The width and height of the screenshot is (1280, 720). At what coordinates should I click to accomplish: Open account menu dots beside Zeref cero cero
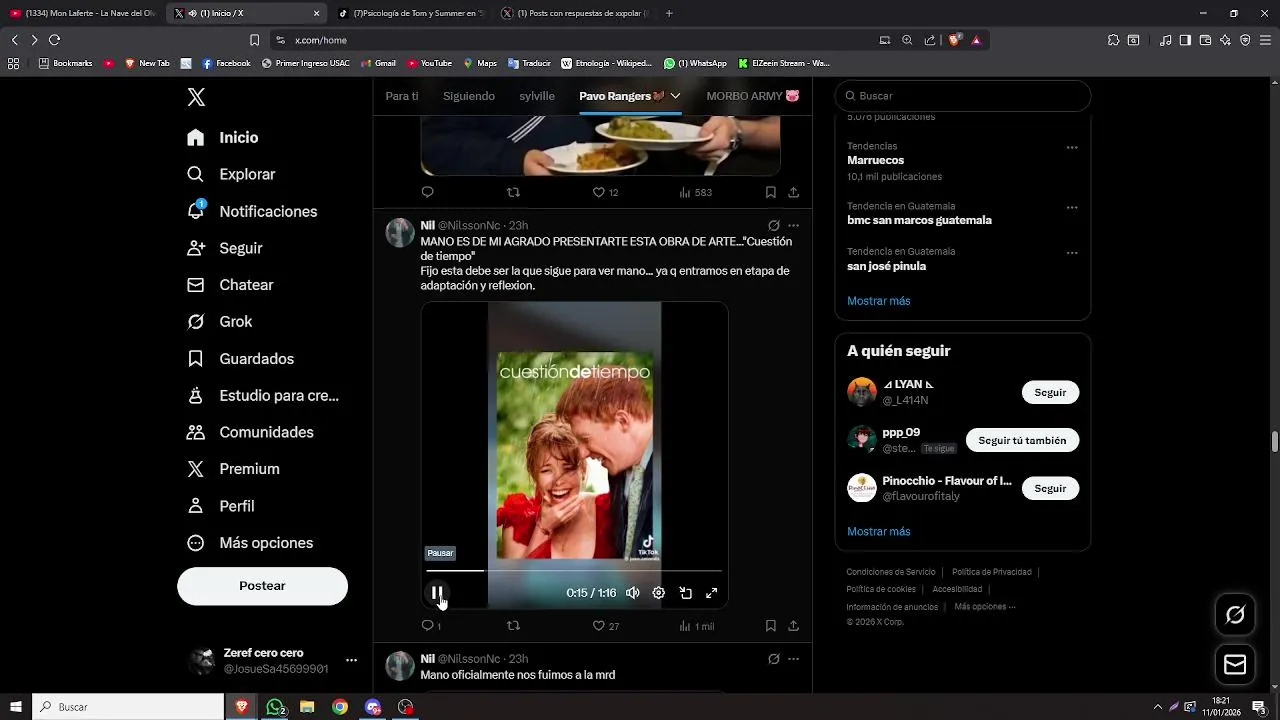click(351, 661)
